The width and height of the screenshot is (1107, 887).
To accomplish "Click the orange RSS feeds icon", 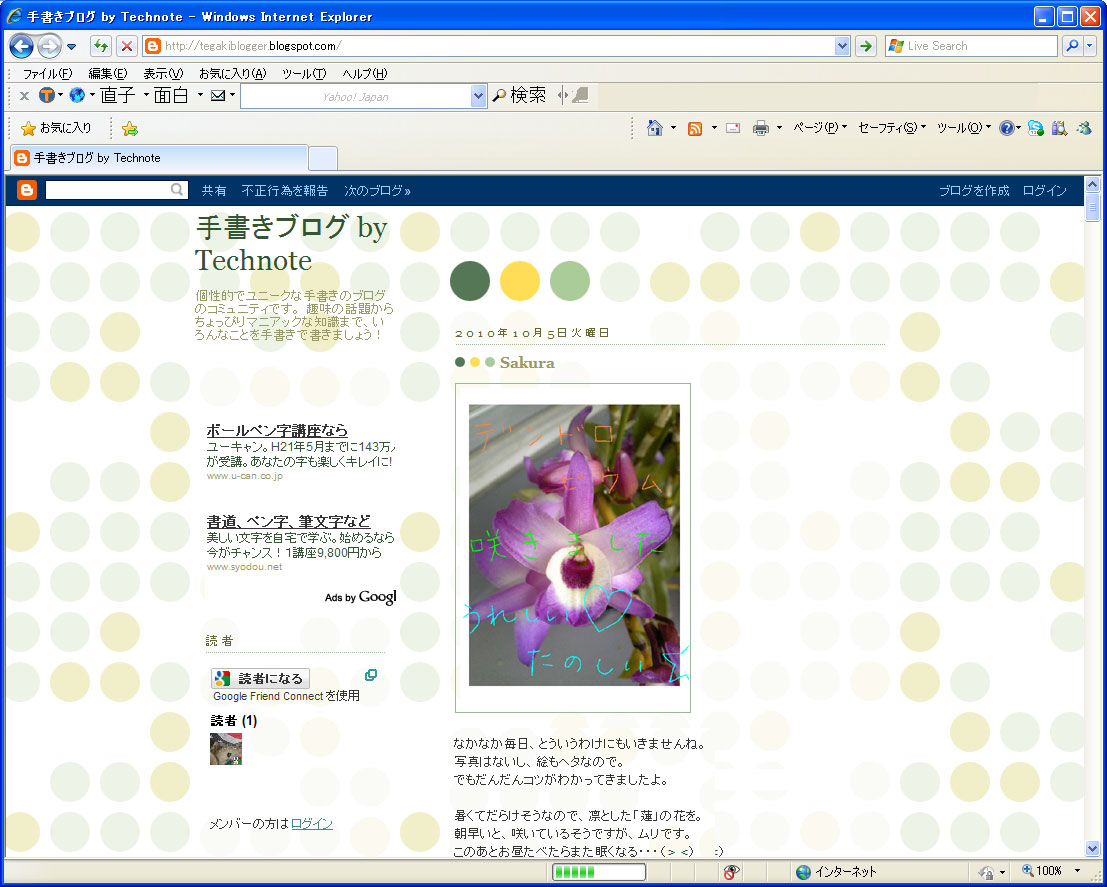I will (695, 129).
